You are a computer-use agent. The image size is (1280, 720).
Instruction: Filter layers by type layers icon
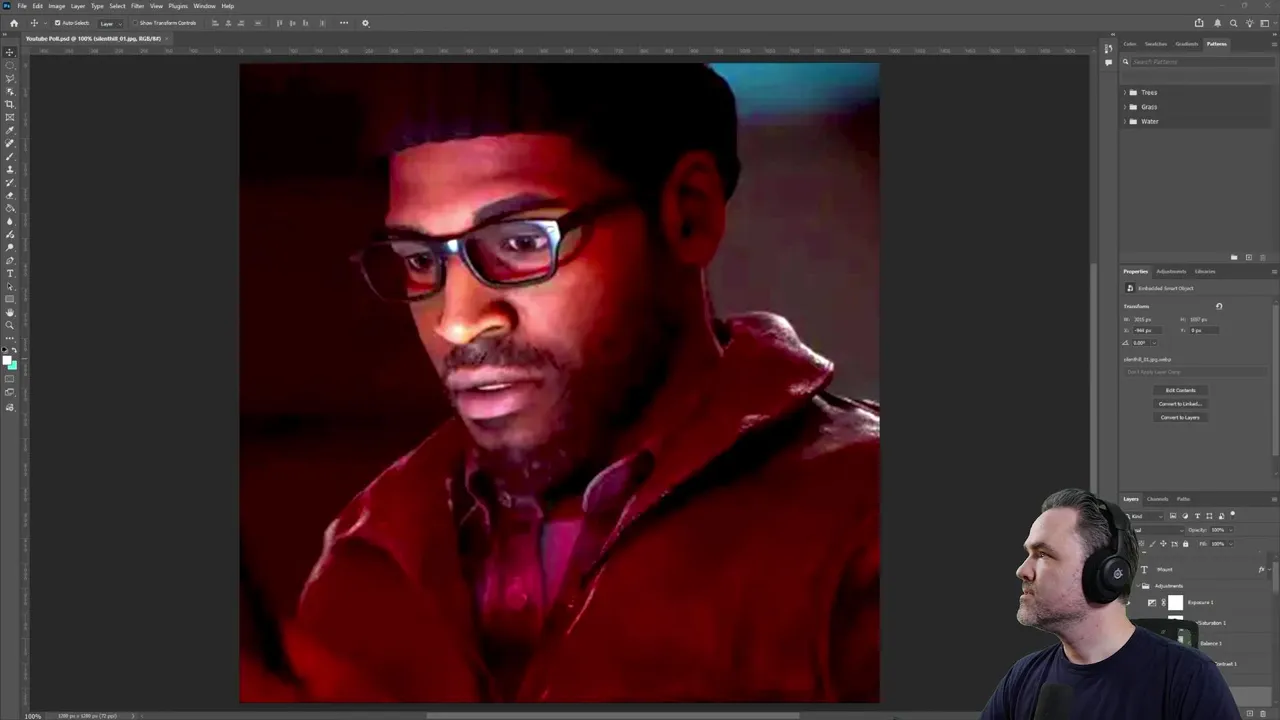pos(1197,516)
